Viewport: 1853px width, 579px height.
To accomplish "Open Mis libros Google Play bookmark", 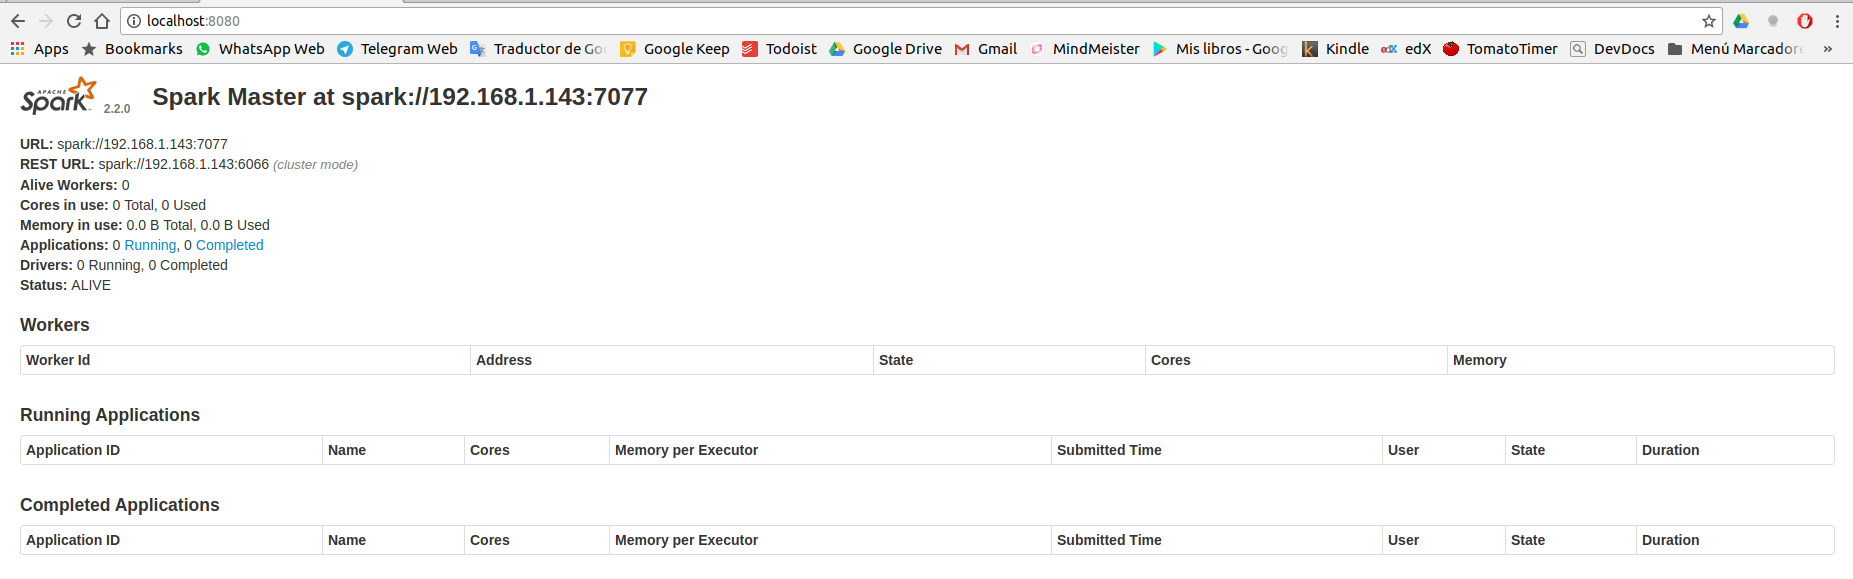I will pyautogui.click(x=1220, y=49).
